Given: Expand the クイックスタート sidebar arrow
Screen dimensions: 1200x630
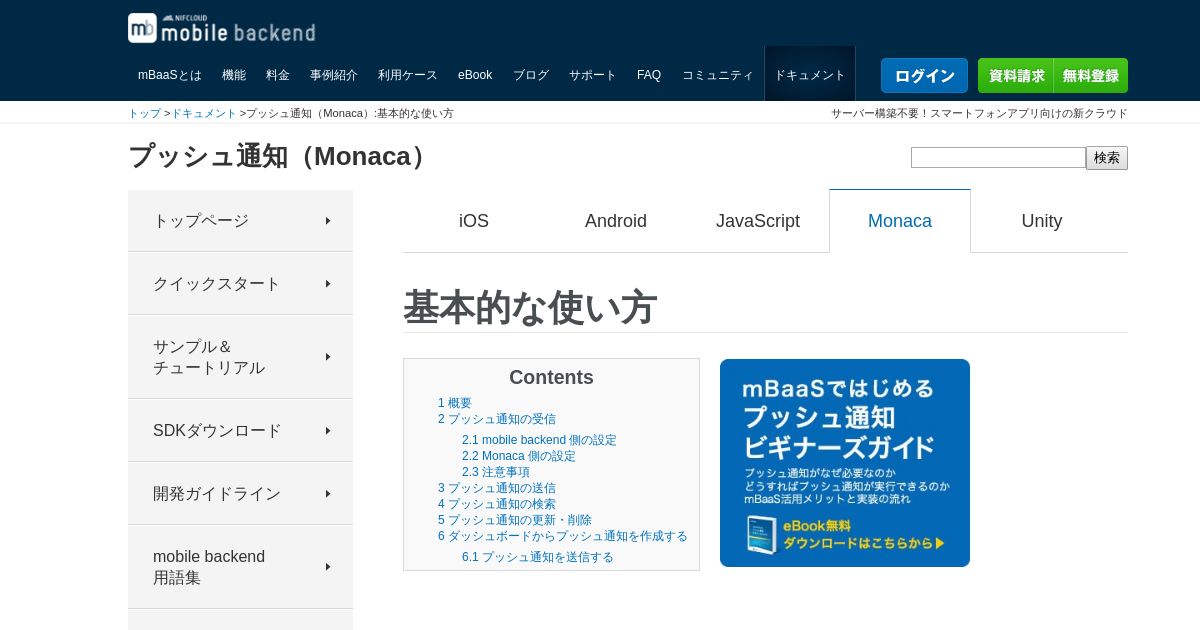Looking at the screenshot, I should pos(328,284).
